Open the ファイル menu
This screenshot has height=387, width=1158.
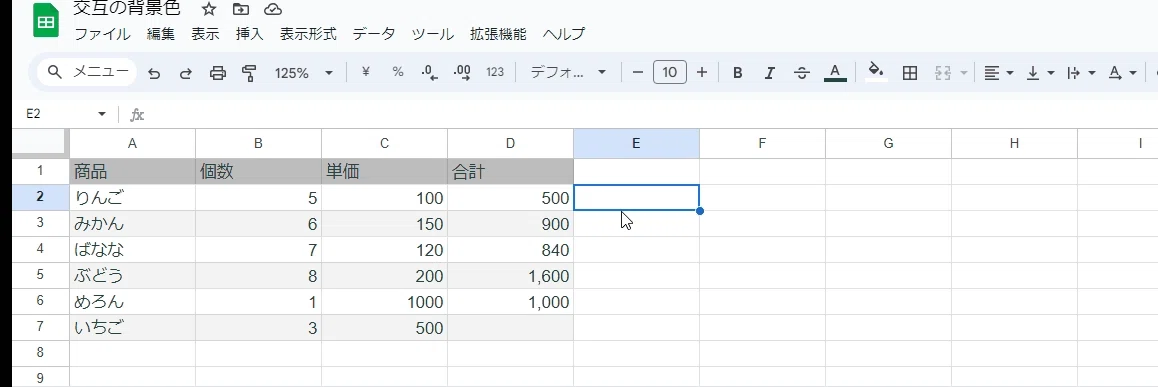tap(102, 34)
